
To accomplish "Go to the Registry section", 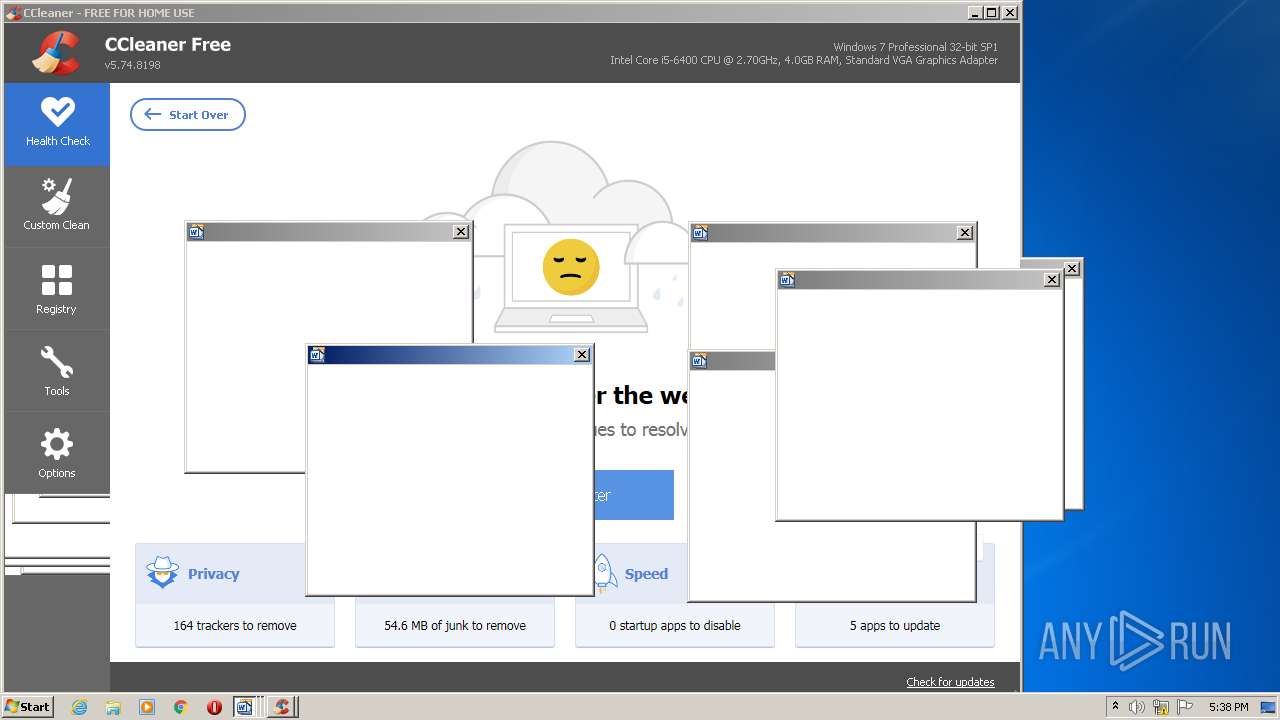I will [57, 289].
